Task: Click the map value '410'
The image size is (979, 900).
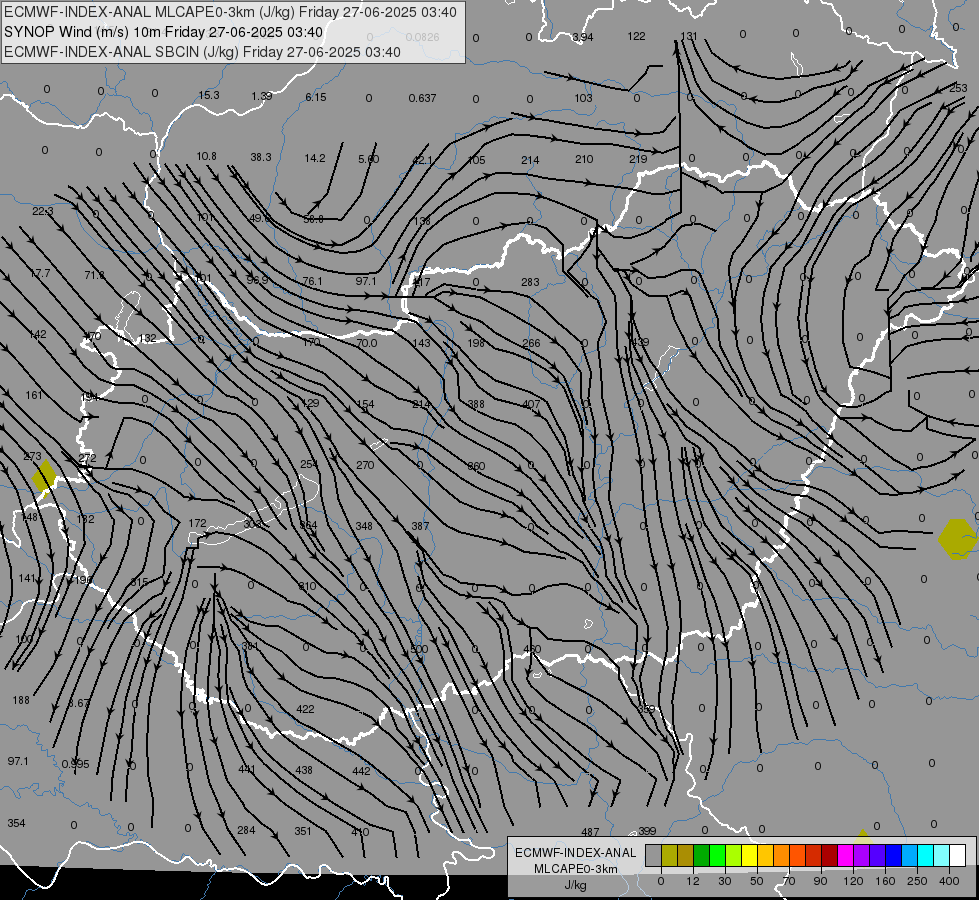Action: [360, 832]
